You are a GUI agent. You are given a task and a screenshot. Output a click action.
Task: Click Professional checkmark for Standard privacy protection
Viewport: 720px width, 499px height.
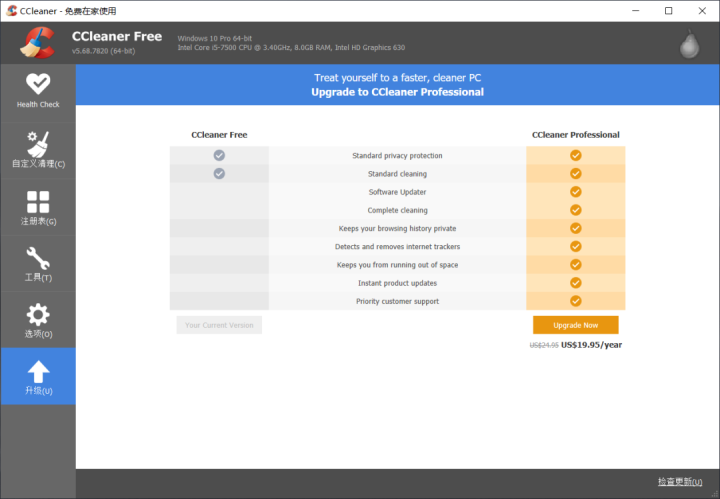click(x=575, y=155)
